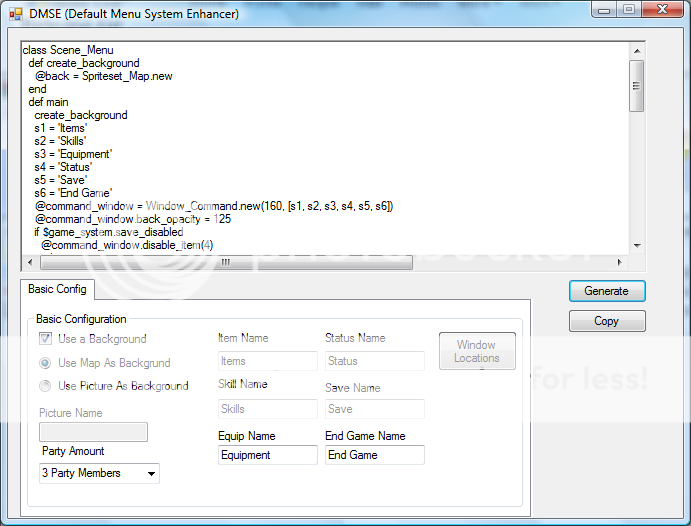
Task: Select Use Picture As Background option
Action: tap(46, 386)
